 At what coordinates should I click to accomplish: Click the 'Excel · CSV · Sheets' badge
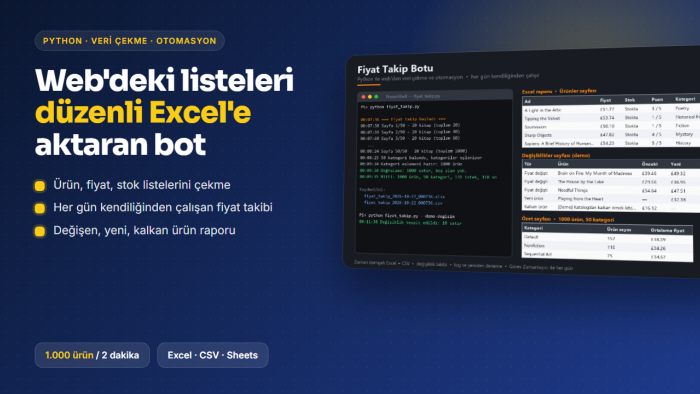click(x=212, y=355)
